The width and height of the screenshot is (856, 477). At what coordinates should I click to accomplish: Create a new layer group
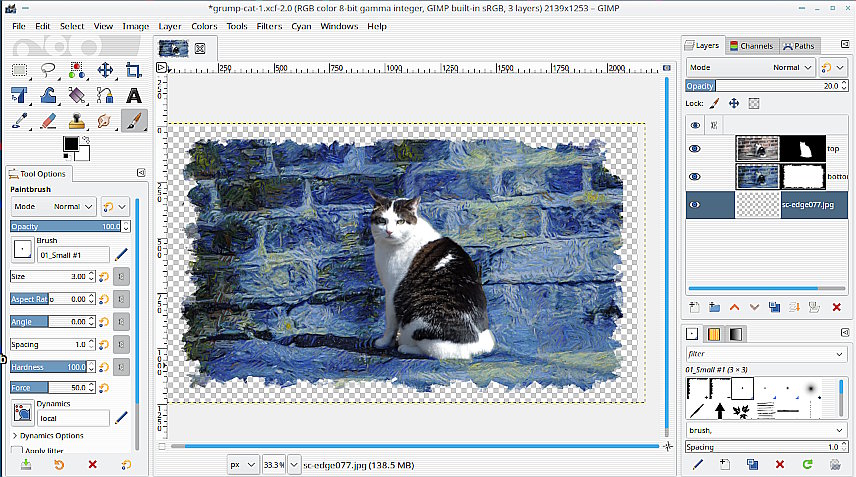714,307
